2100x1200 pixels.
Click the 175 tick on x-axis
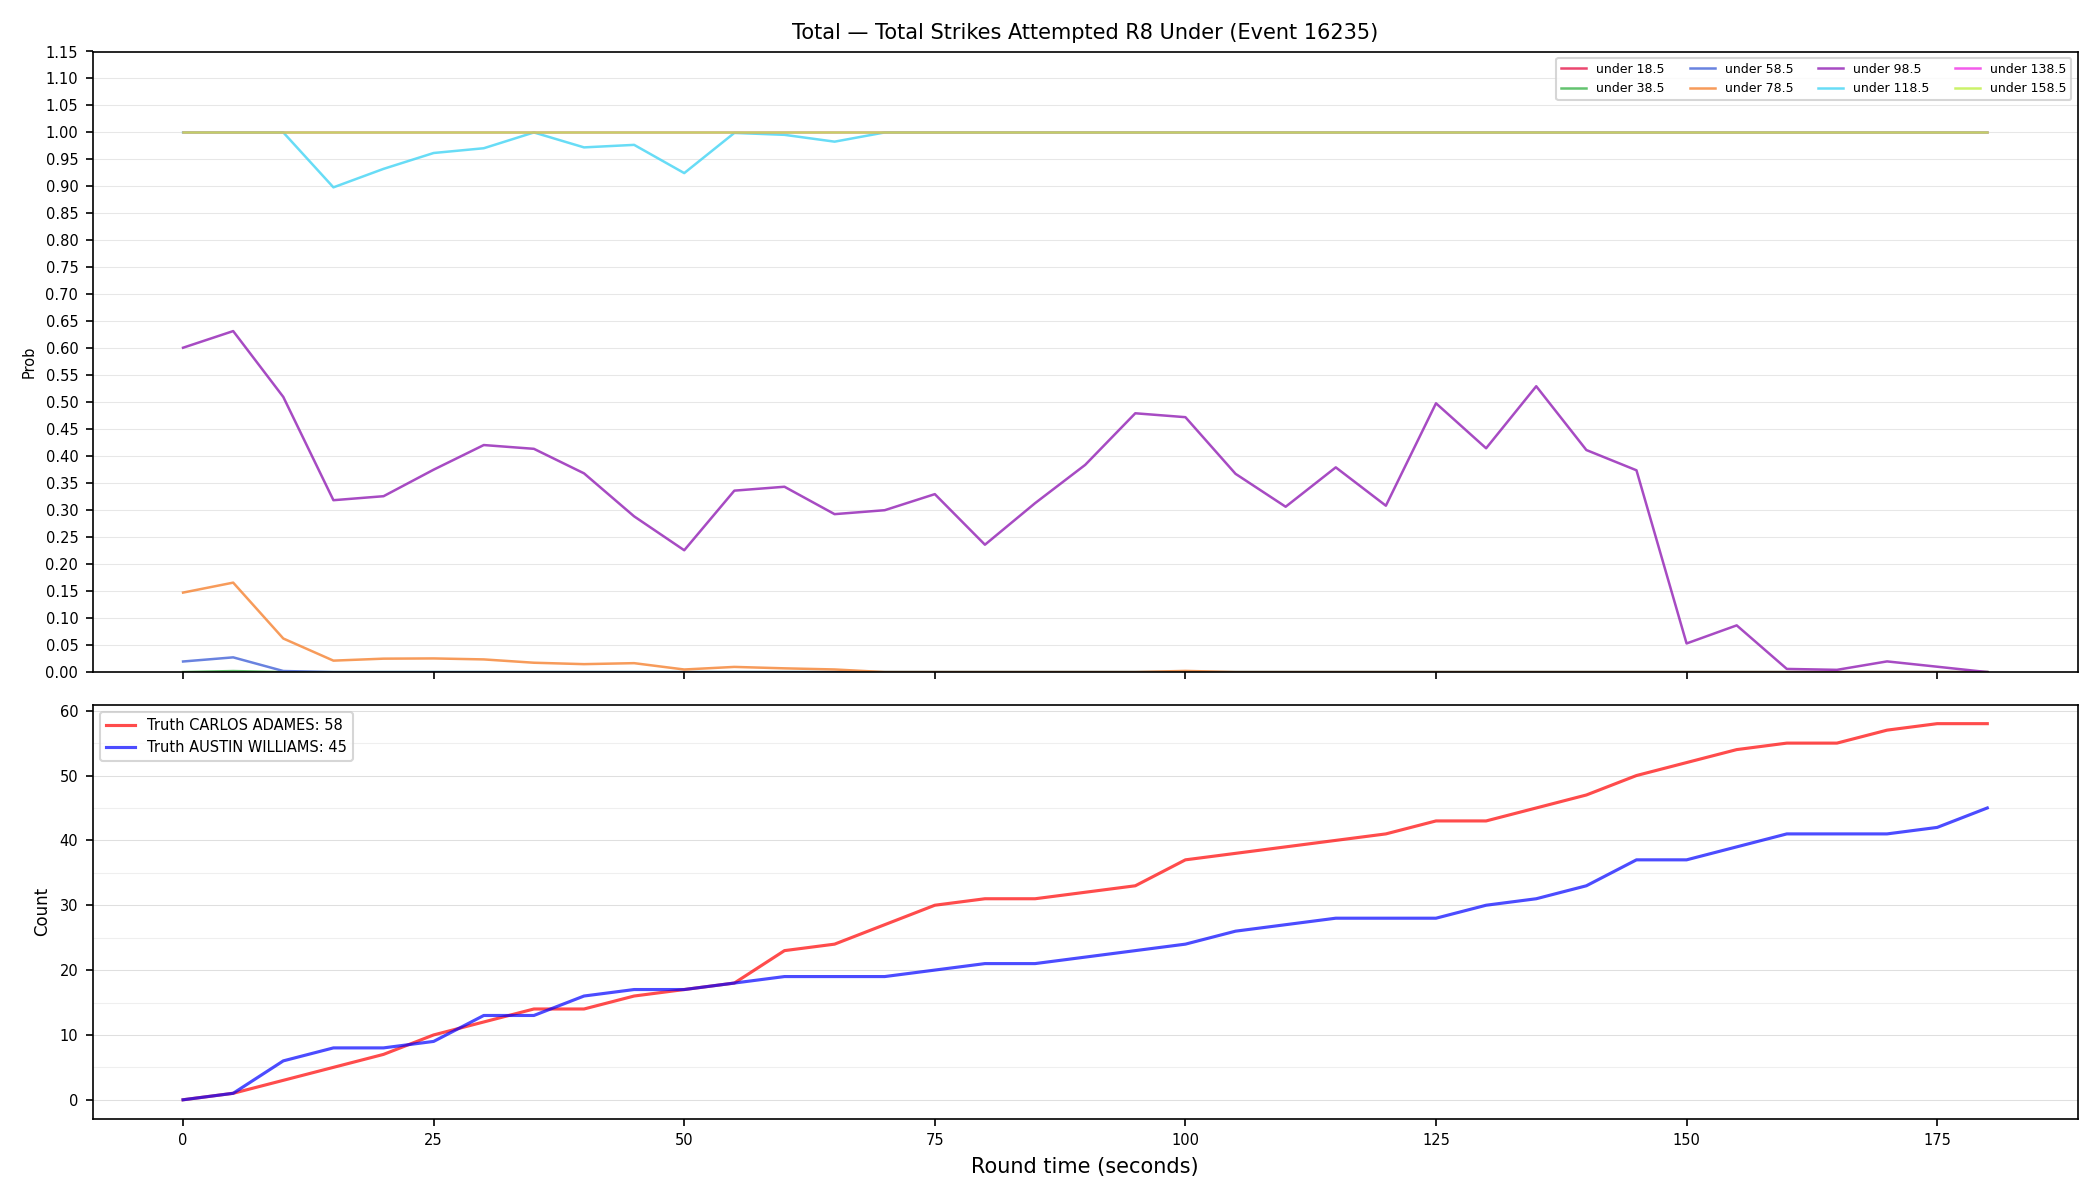click(1937, 1138)
